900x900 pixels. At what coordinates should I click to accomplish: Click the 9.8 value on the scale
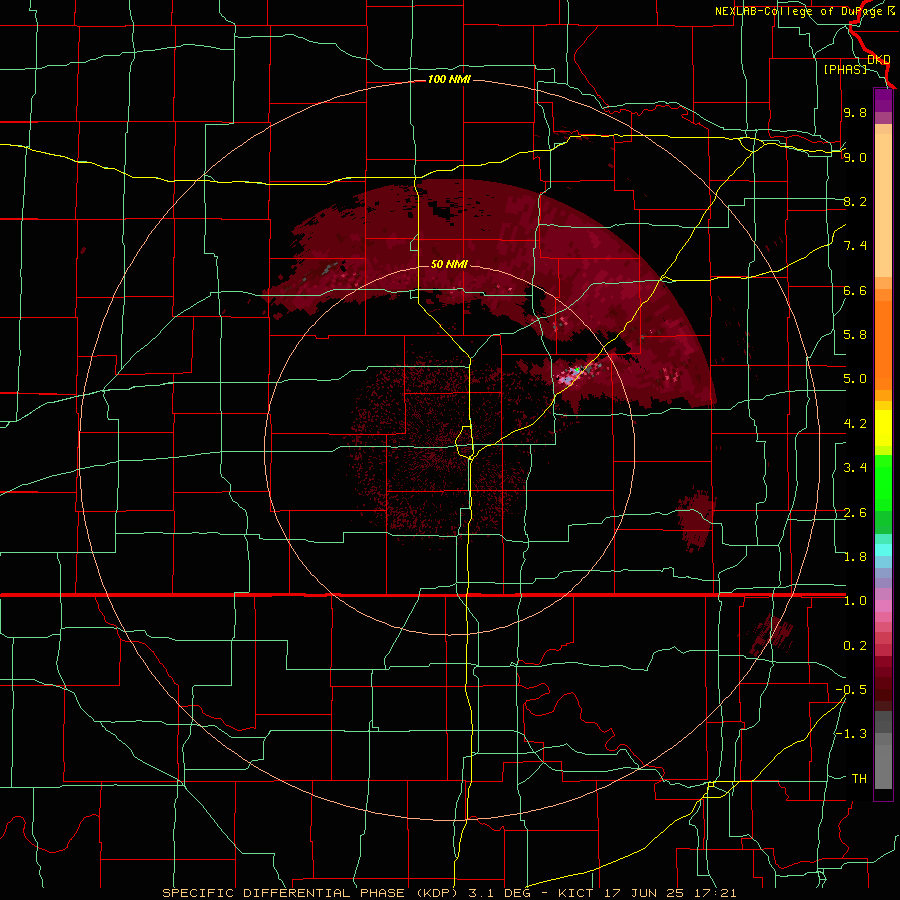(855, 112)
